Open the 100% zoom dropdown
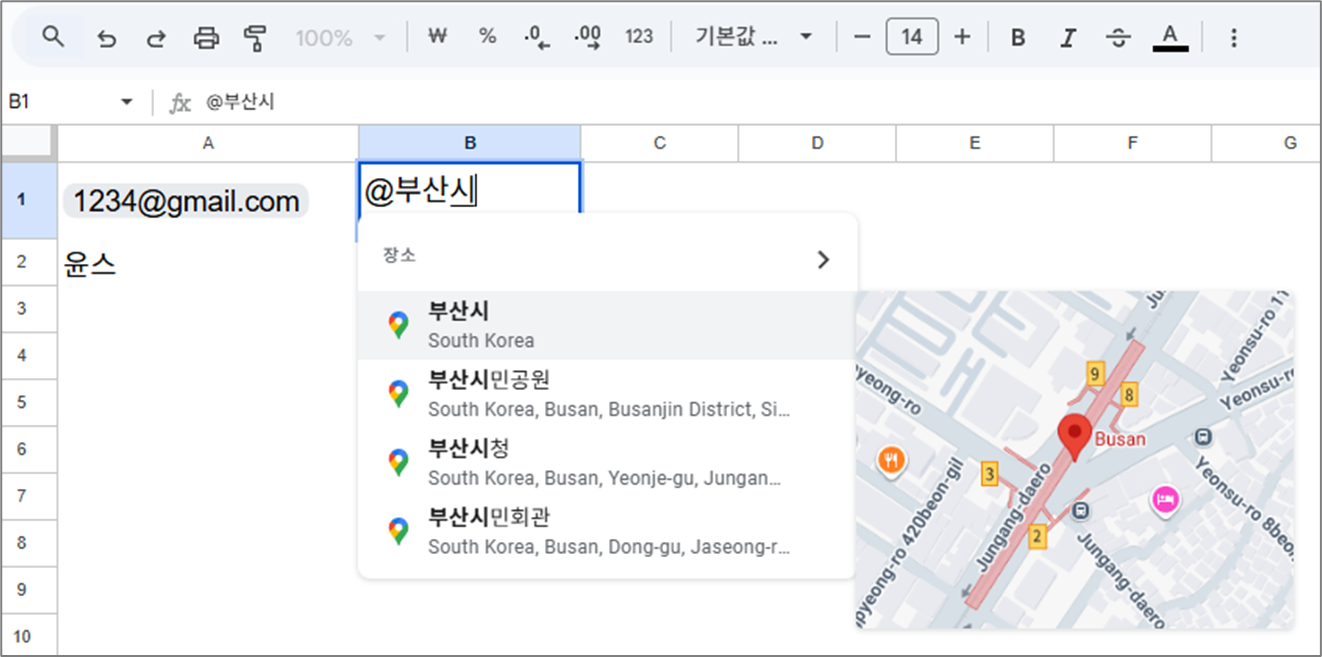The image size is (1322, 657). pyautogui.click(x=340, y=38)
